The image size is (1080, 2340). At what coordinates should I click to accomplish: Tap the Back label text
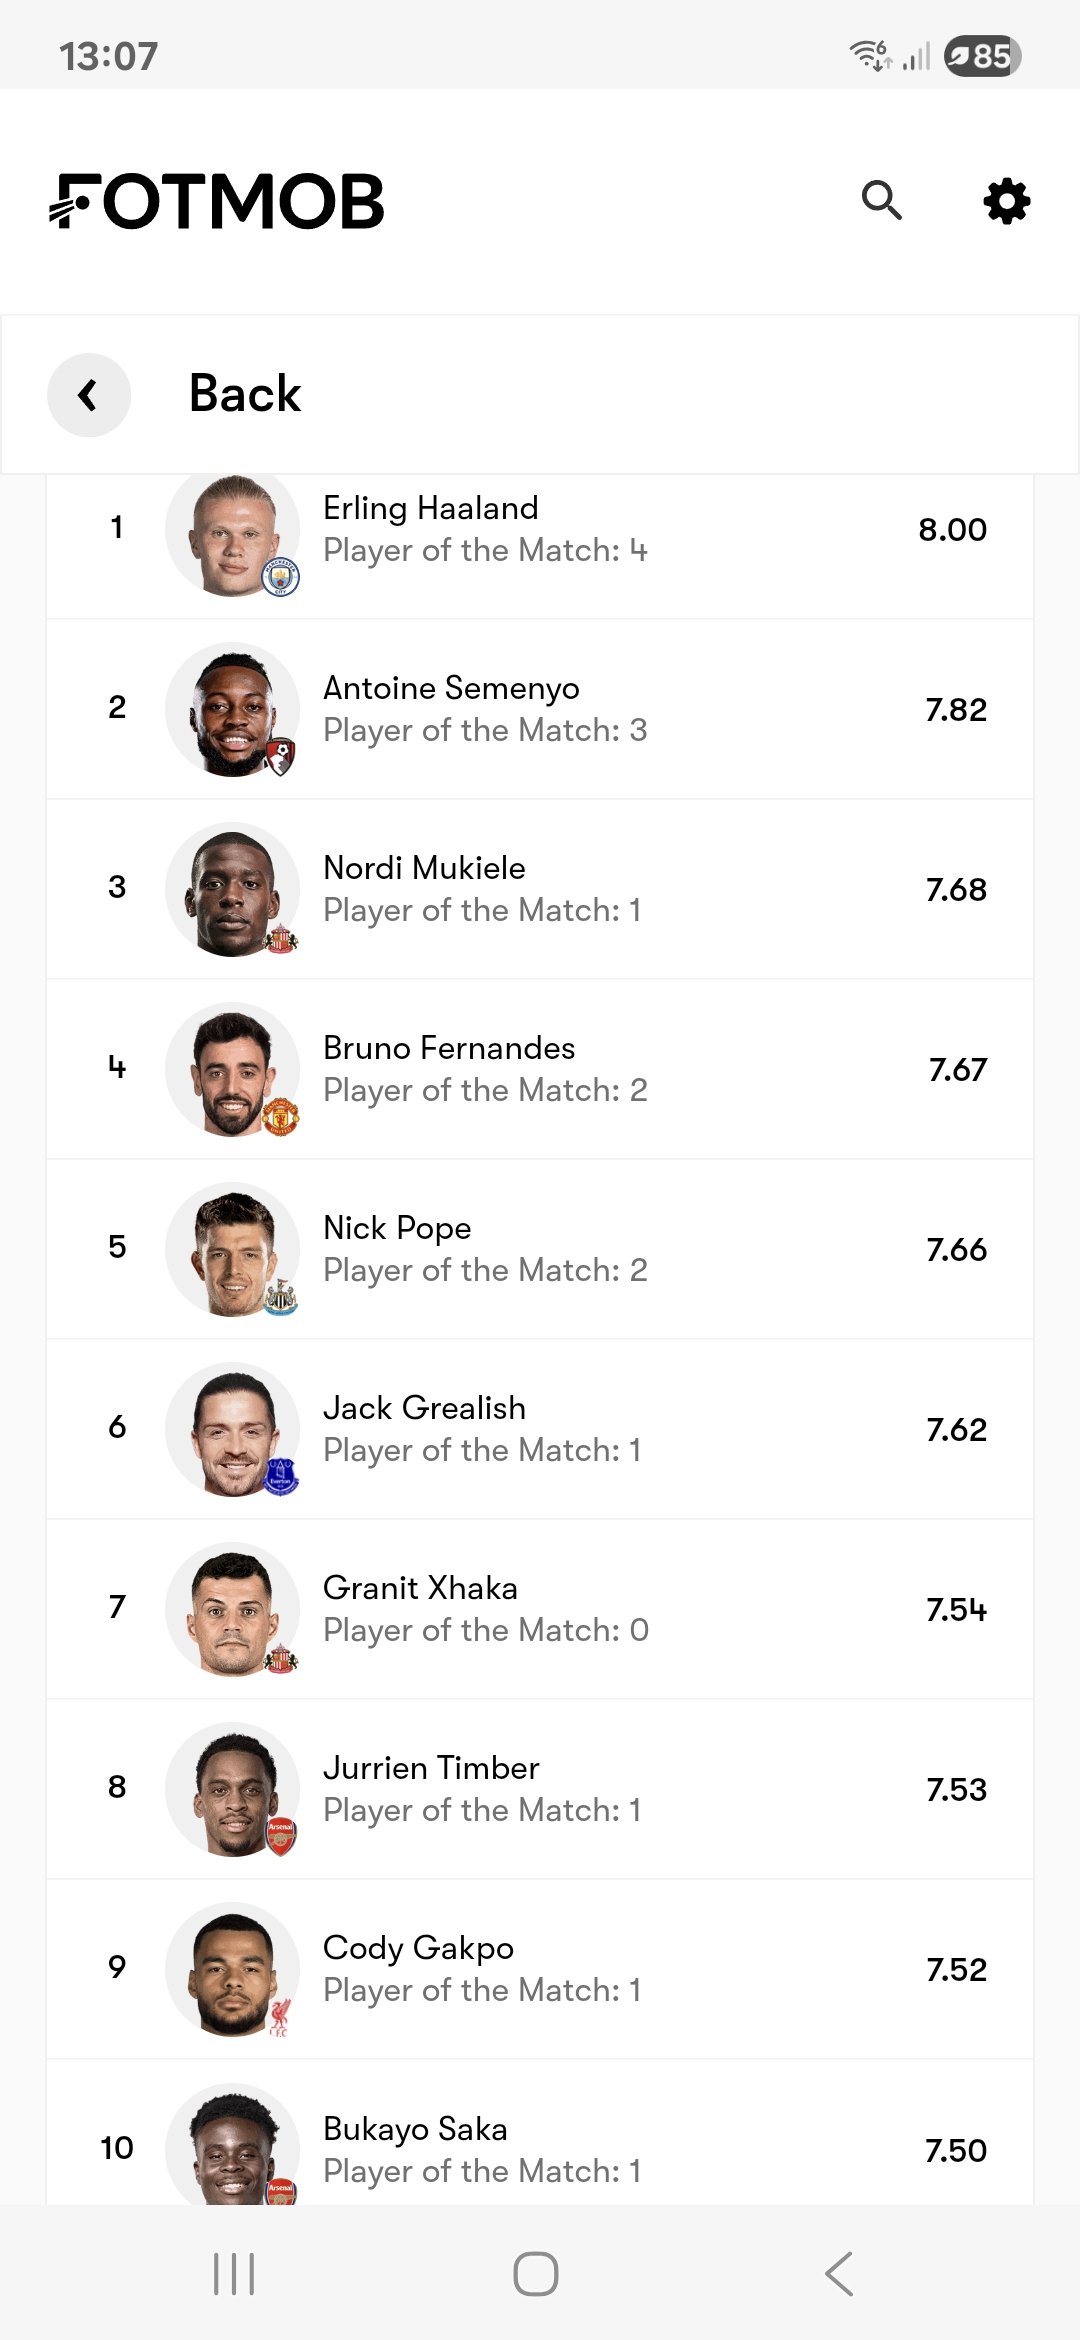245,393
